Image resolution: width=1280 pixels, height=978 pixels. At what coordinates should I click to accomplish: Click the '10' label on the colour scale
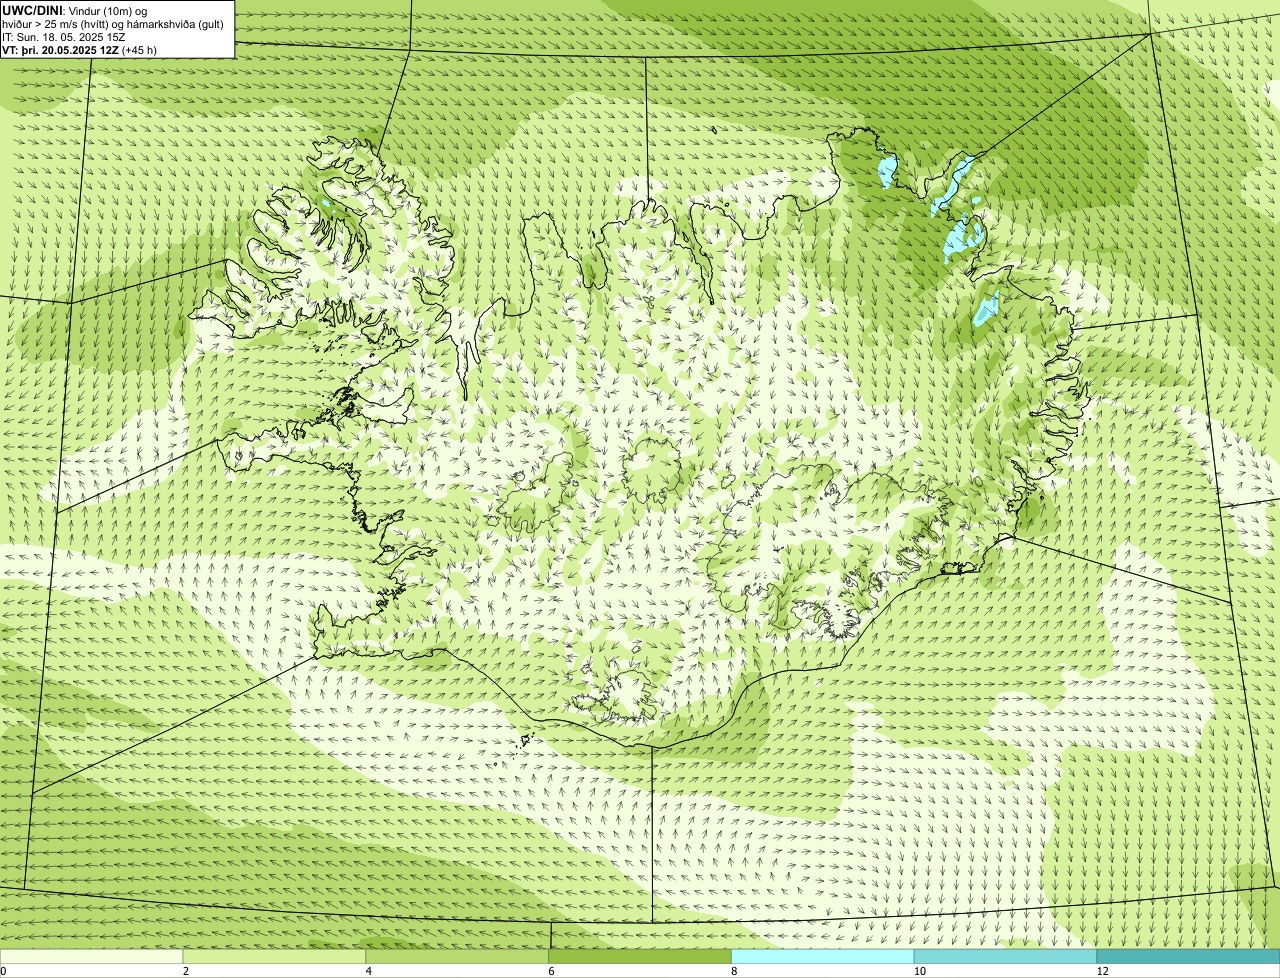[918, 971]
